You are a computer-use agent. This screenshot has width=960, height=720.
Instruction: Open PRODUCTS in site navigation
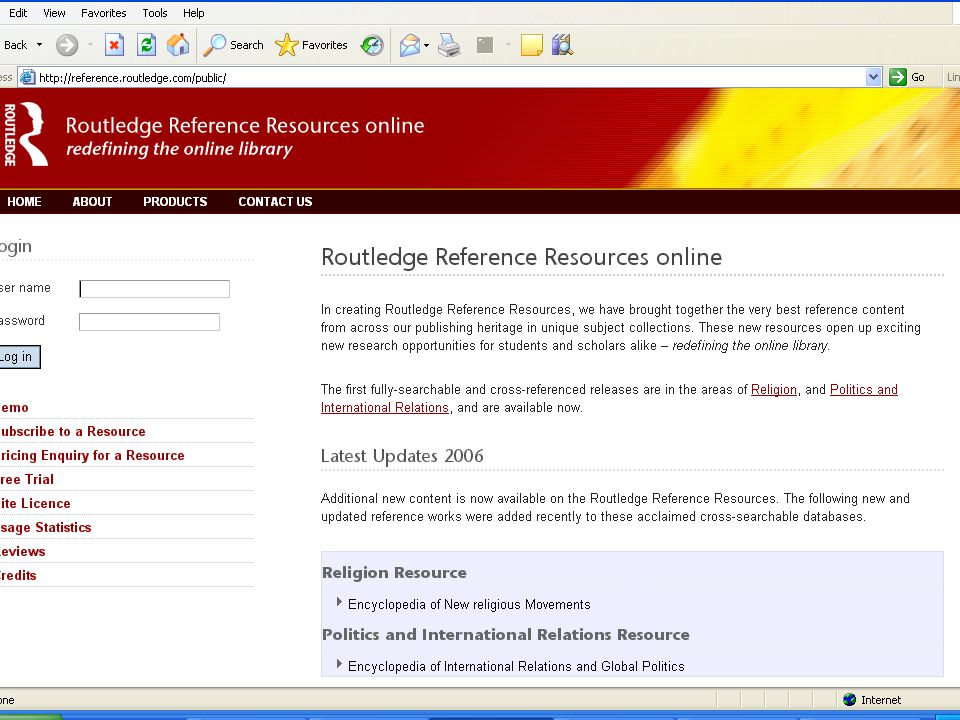pos(175,201)
